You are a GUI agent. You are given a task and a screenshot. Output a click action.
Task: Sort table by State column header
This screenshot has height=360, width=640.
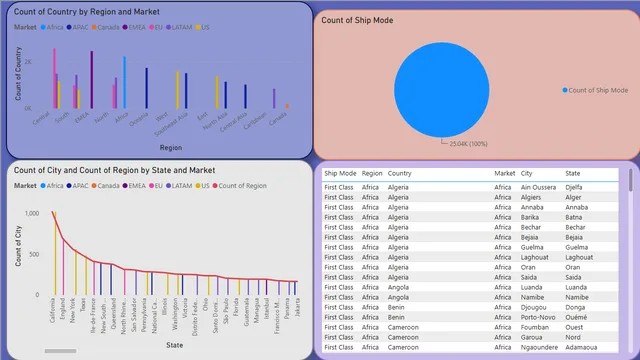[572, 173]
